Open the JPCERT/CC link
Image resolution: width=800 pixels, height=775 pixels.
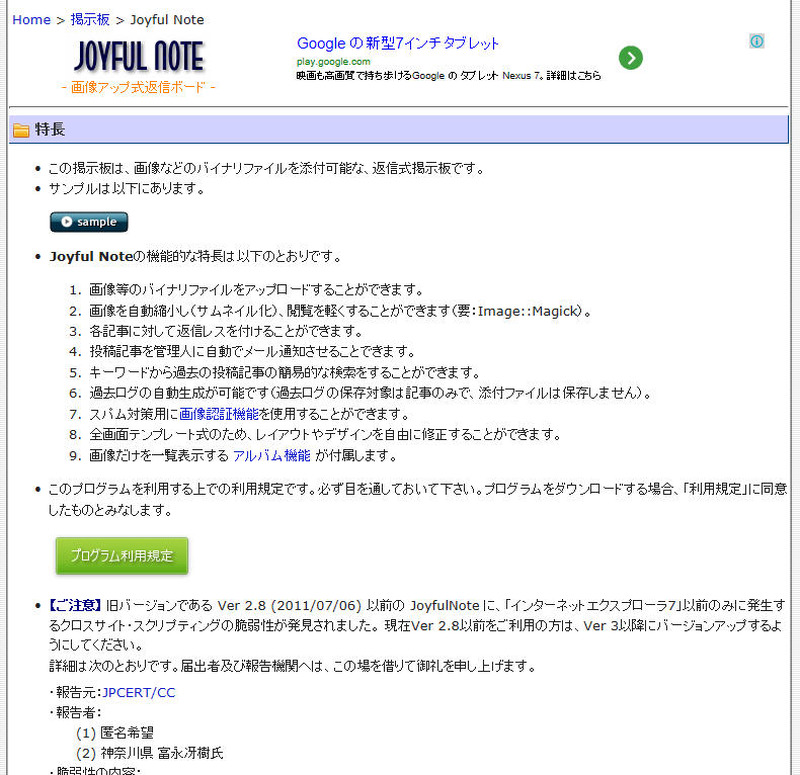click(x=138, y=692)
